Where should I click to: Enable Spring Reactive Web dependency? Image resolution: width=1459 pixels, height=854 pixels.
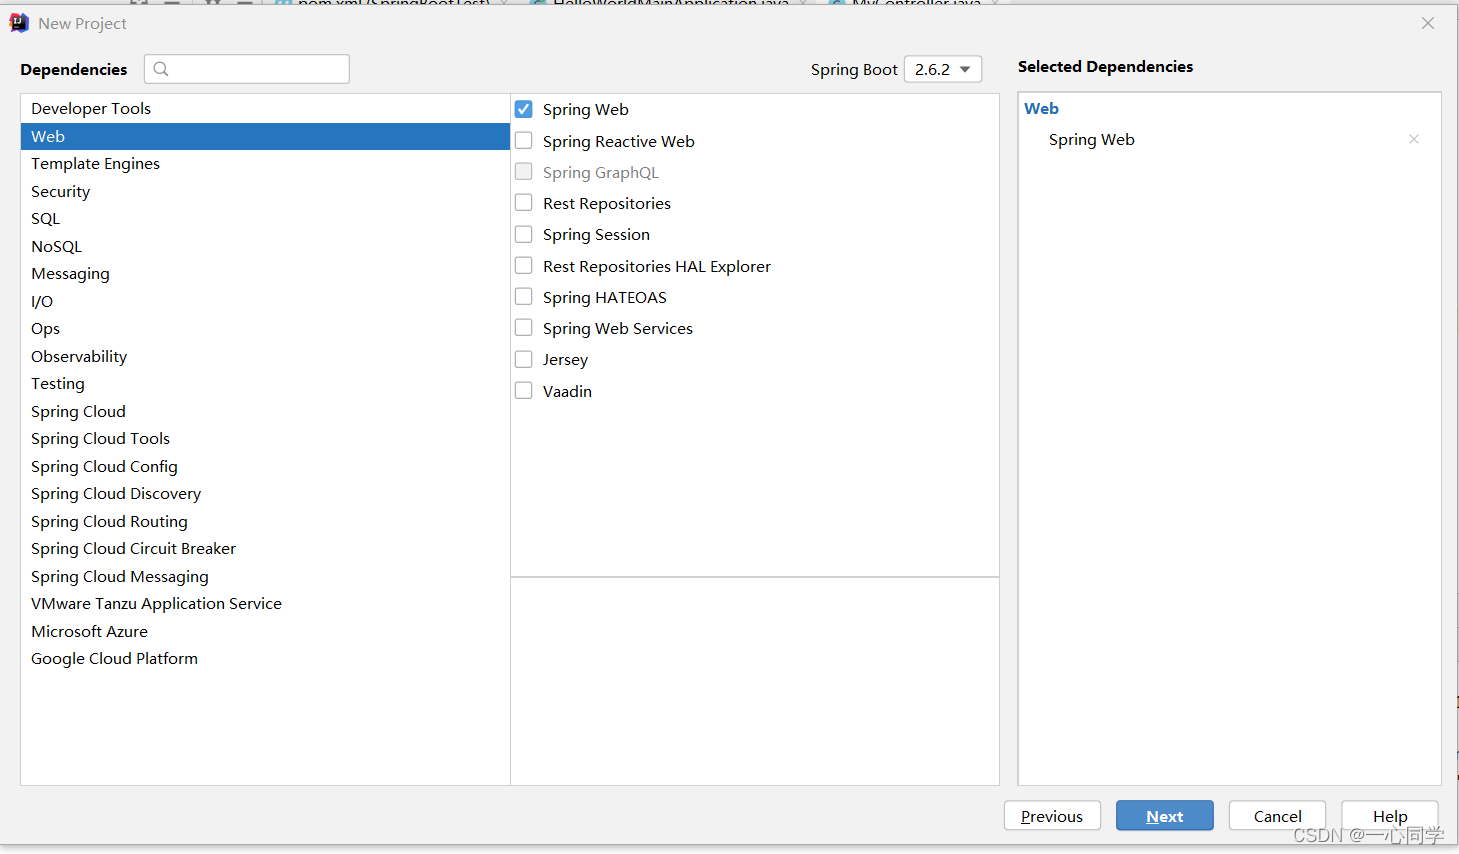523,141
